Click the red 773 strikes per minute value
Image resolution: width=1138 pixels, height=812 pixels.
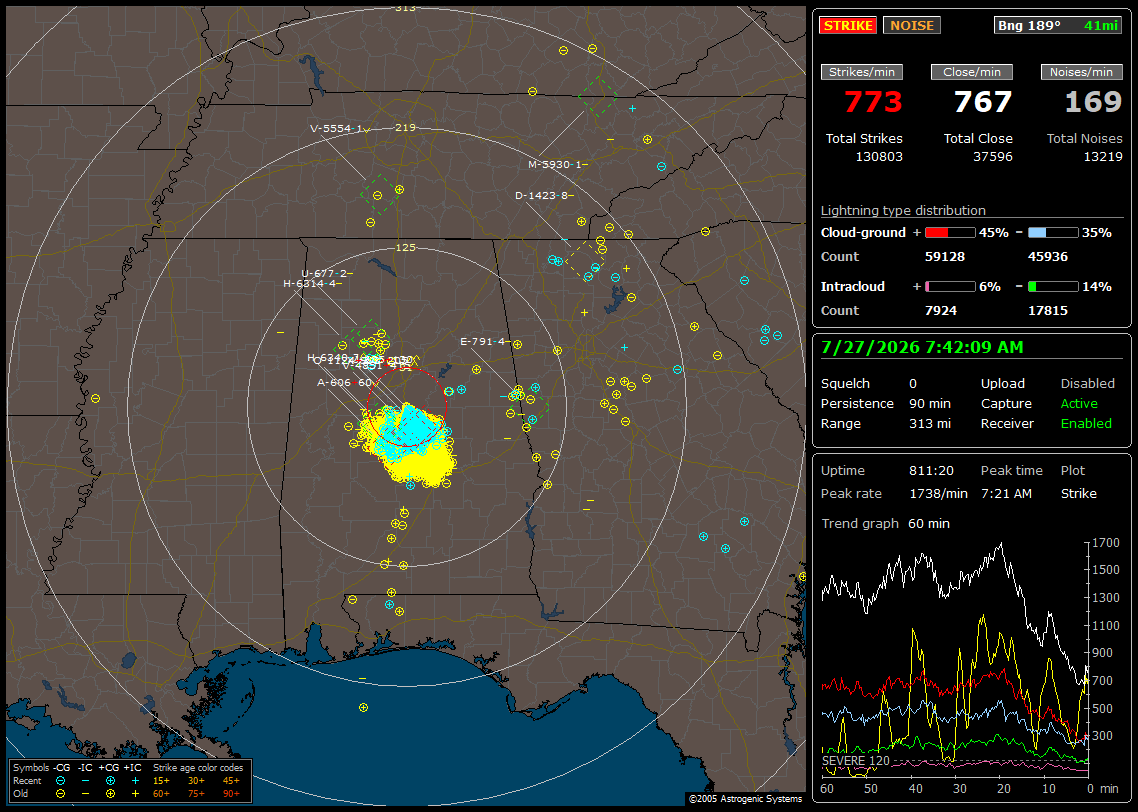pyautogui.click(x=873, y=102)
